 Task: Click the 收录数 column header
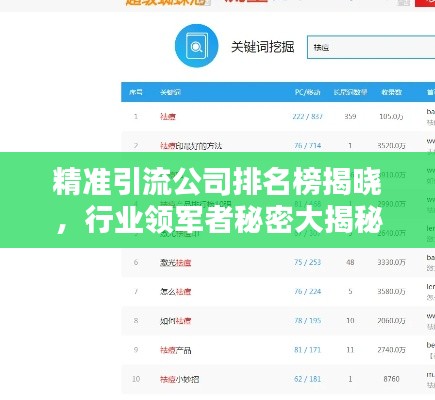pos(392,92)
